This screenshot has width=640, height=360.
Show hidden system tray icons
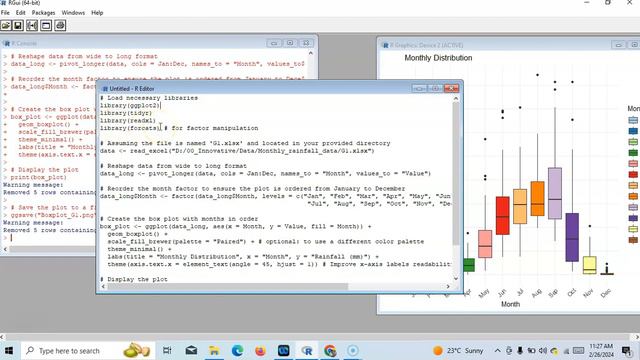(498, 351)
